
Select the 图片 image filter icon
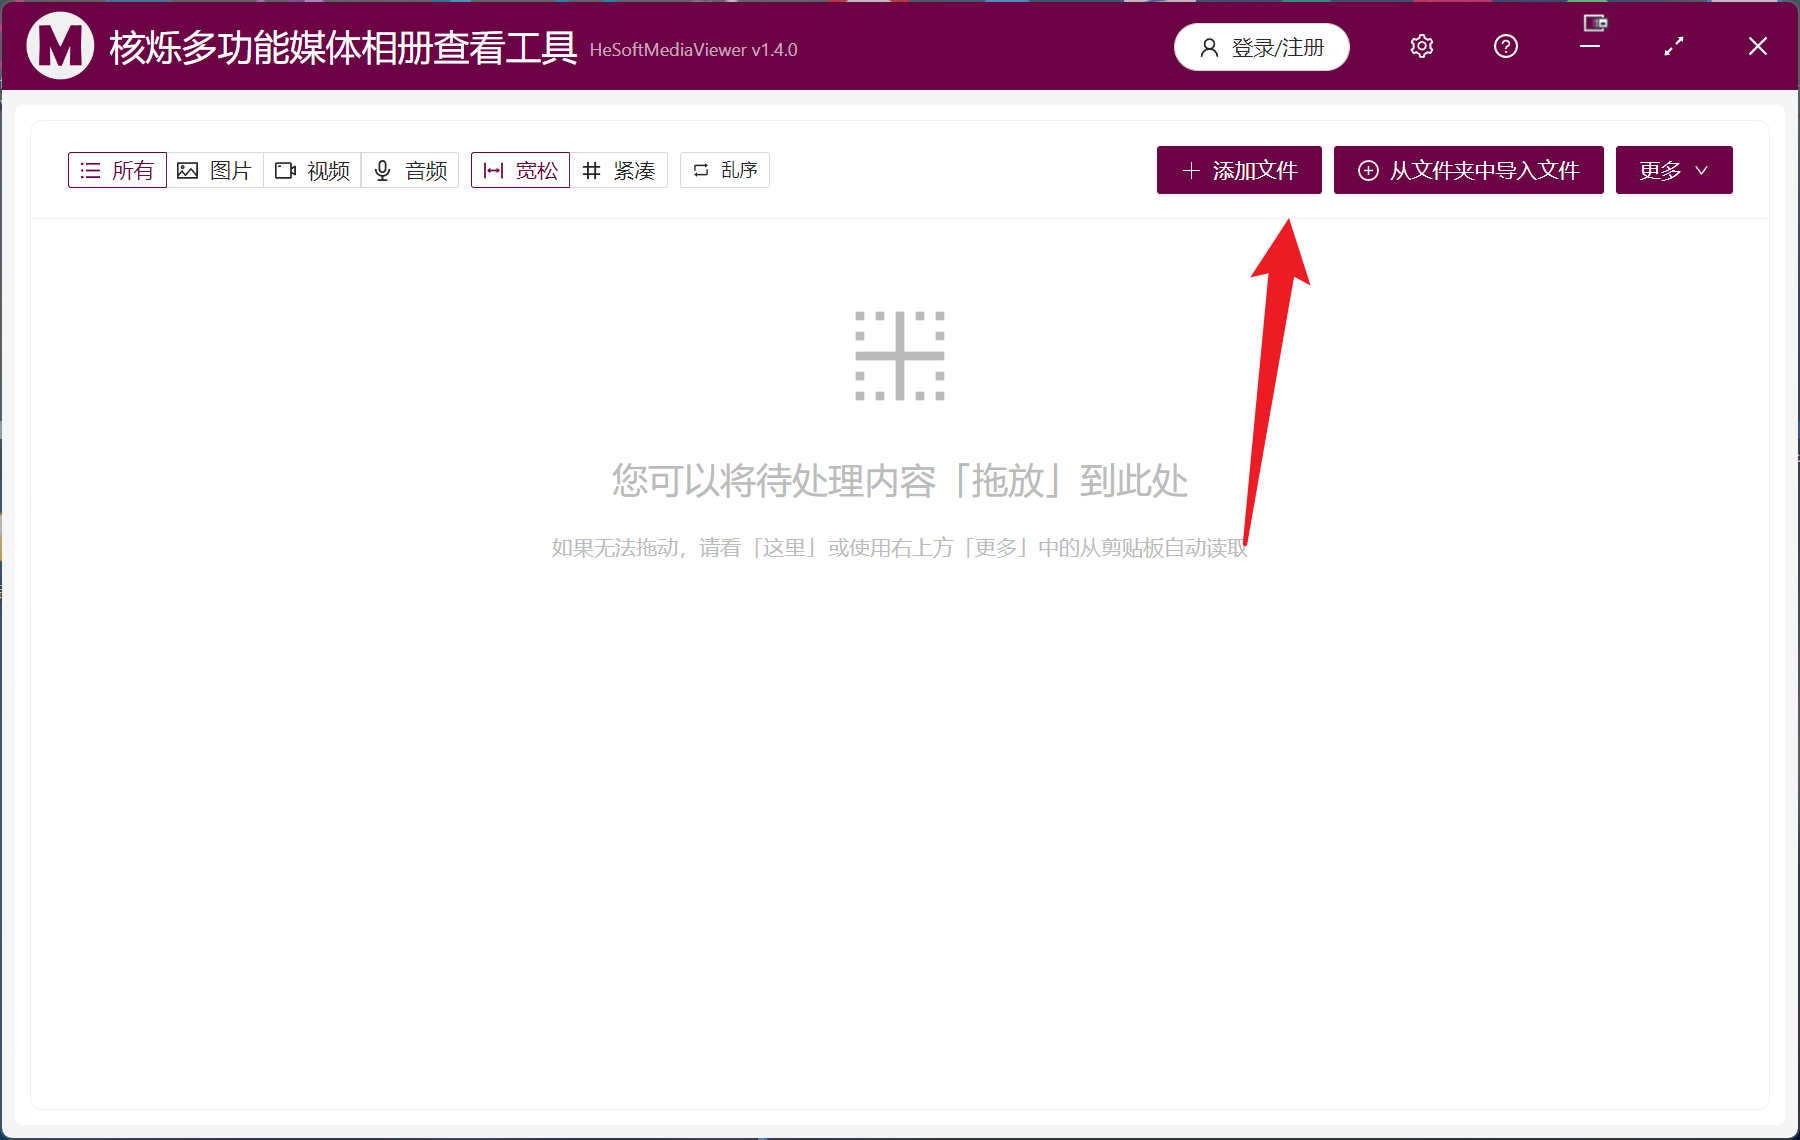coord(188,170)
